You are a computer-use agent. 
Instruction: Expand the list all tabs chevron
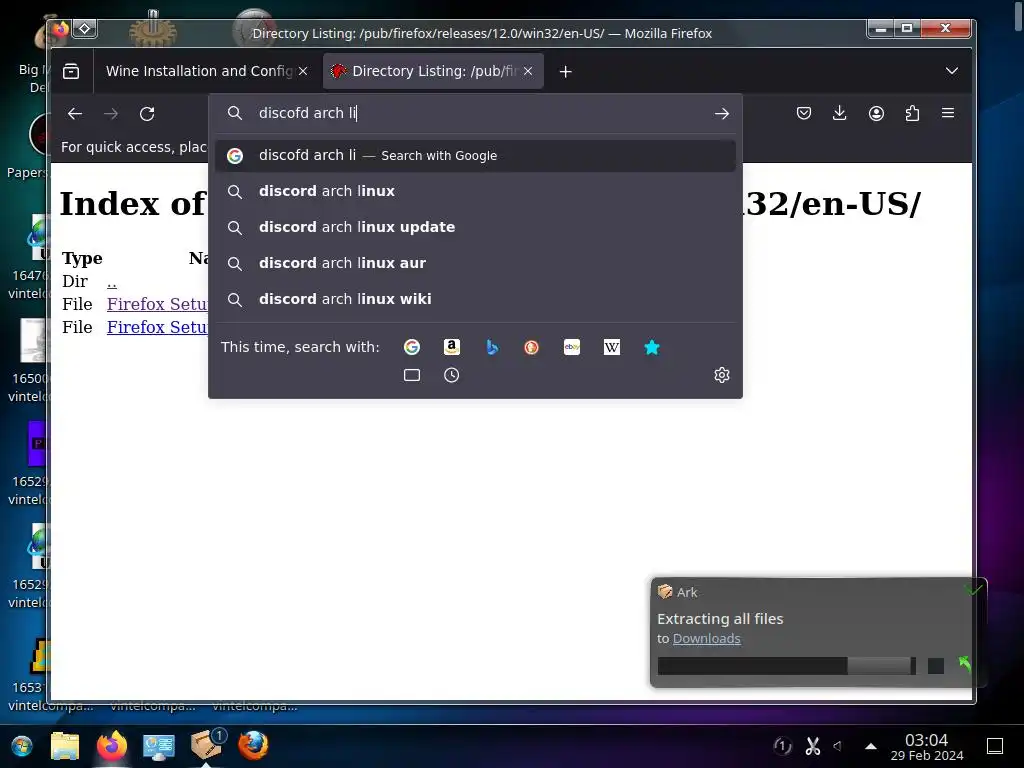tap(952, 71)
